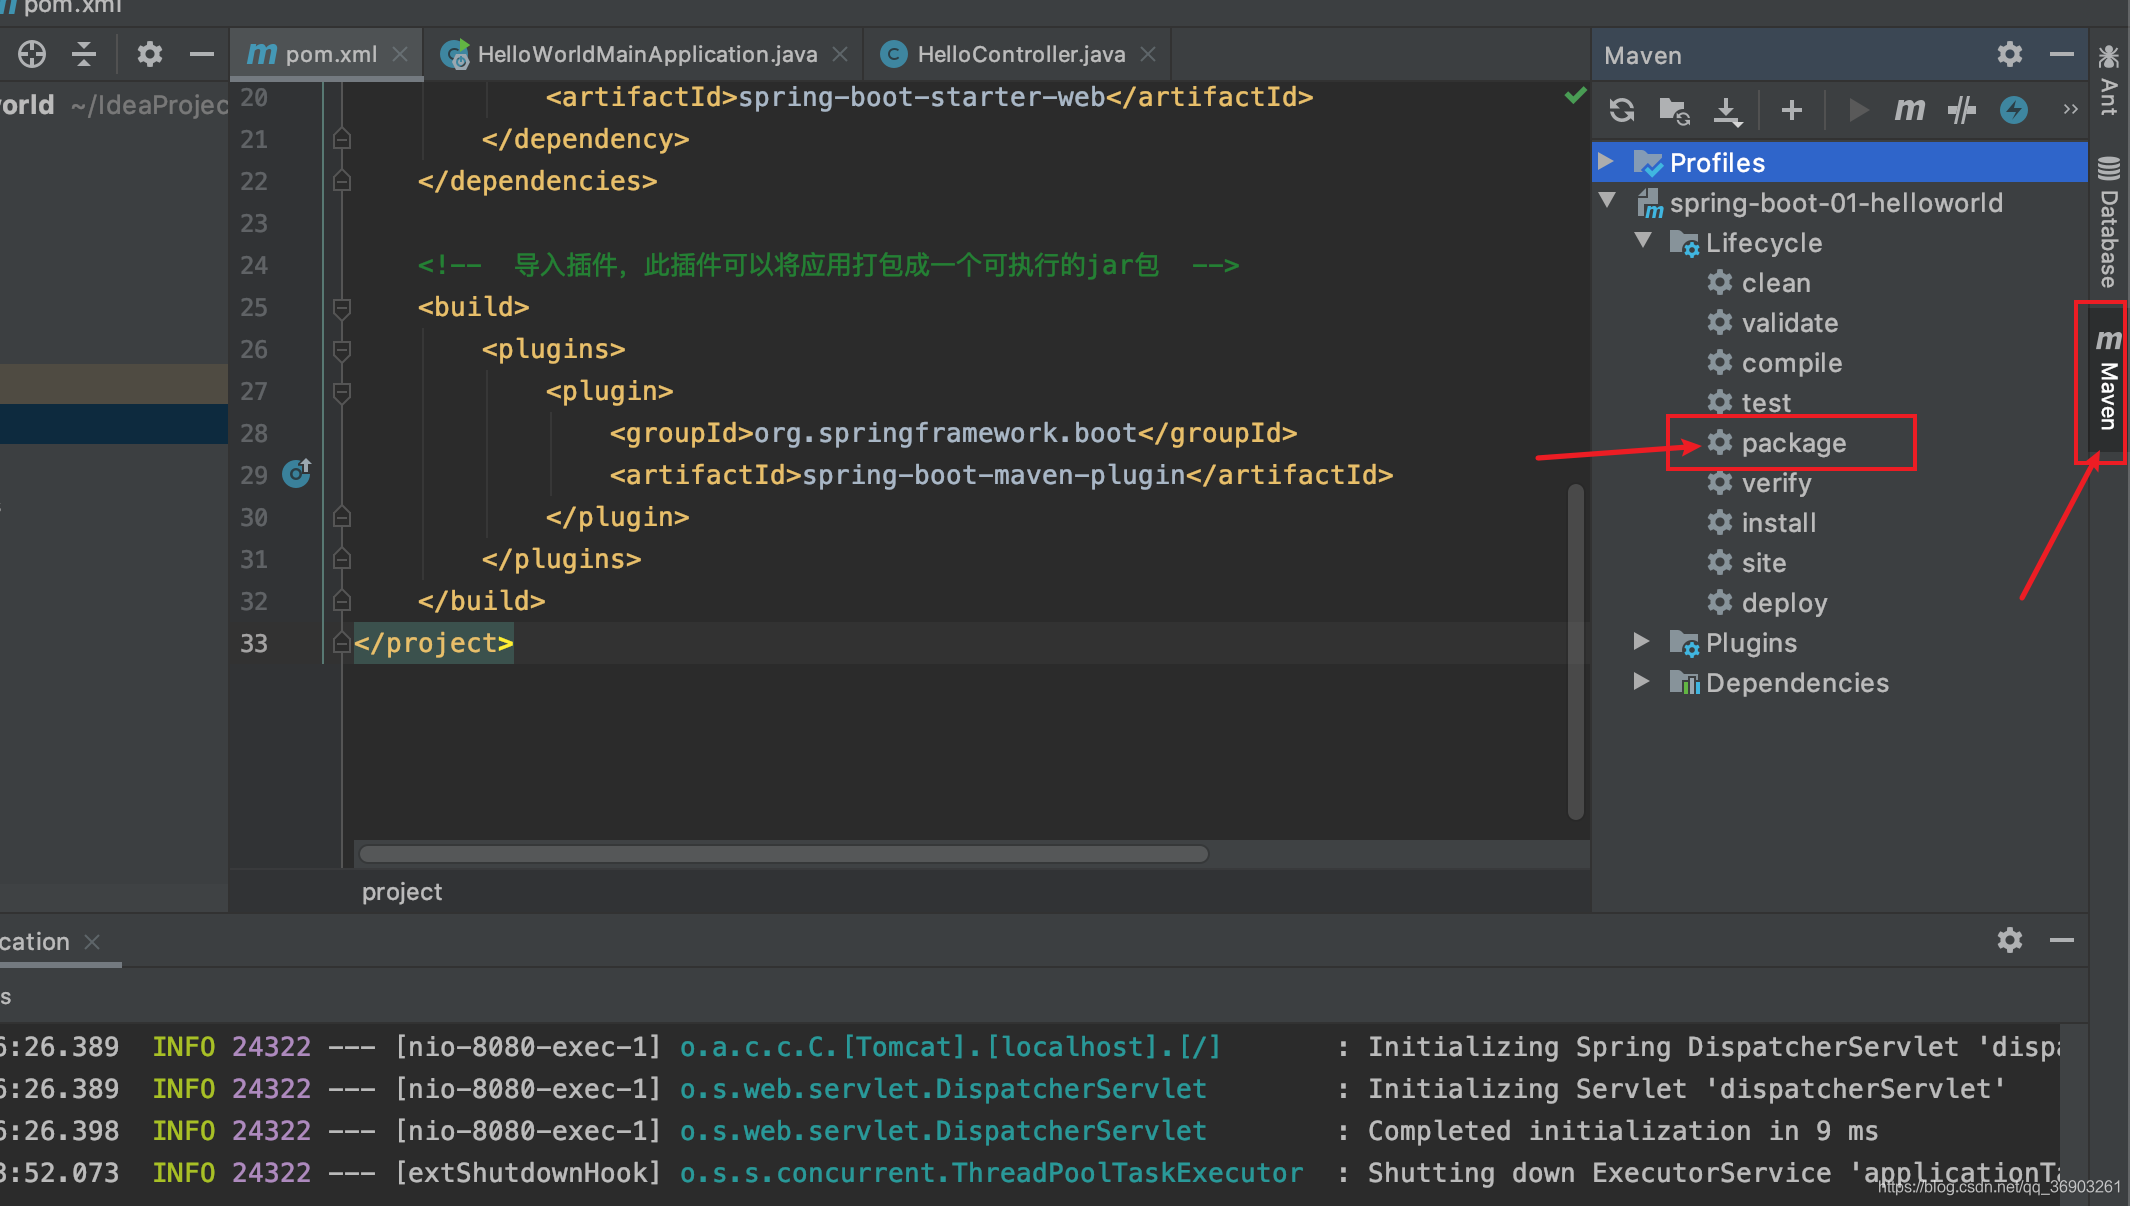This screenshot has height=1206, width=2130.
Task: Open the Database side tool window
Action: (2109, 222)
